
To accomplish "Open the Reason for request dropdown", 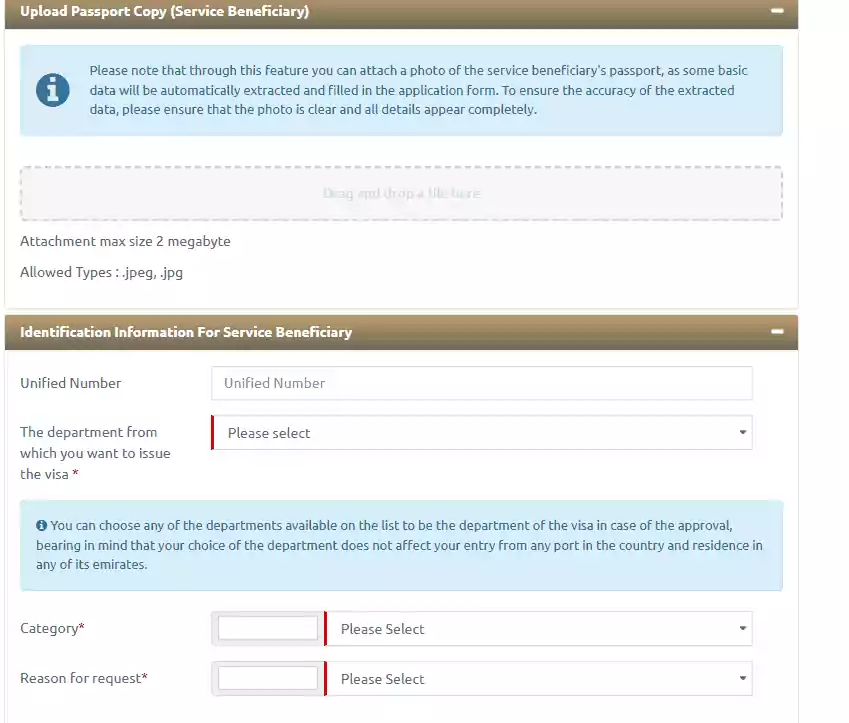I will click(x=540, y=678).
